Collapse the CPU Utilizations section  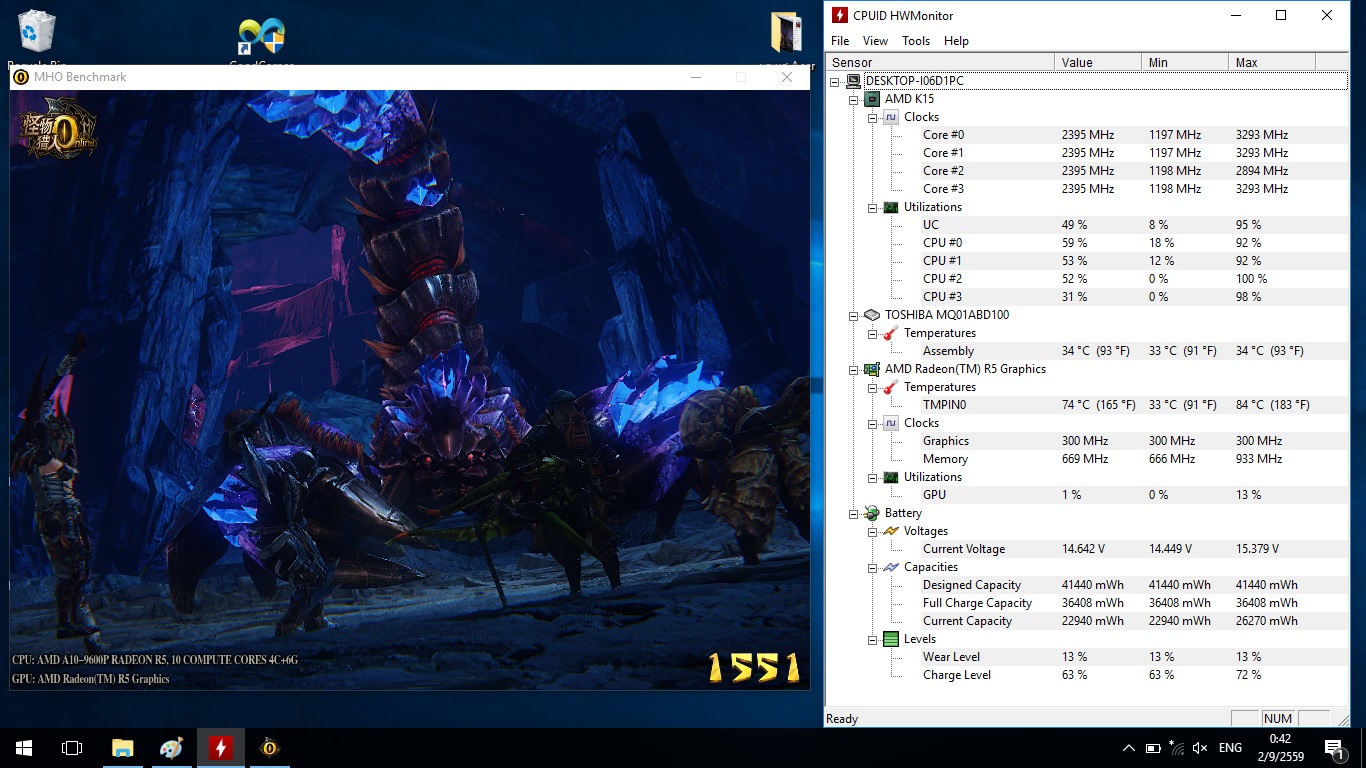(x=872, y=207)
